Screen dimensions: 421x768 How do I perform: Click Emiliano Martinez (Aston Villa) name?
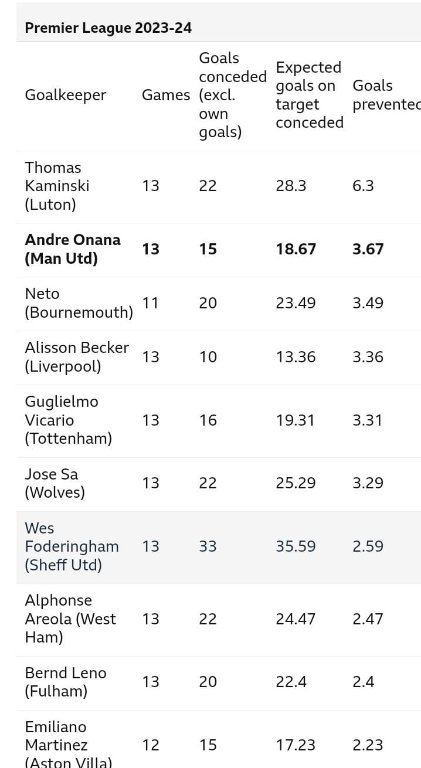tap(69, 745)
